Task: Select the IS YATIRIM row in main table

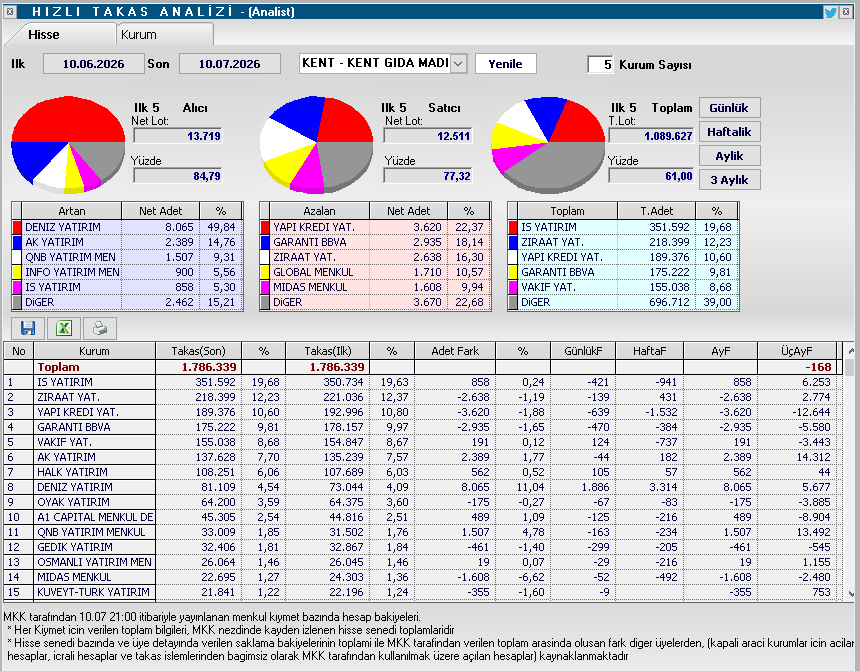Action: [x=420, y=382]
